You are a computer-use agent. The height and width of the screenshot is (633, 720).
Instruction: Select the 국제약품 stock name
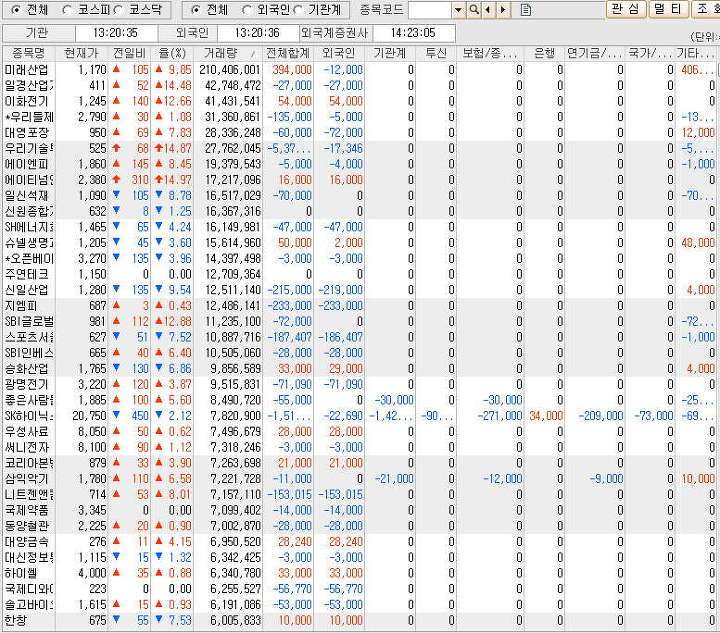[x=27, y=510]
